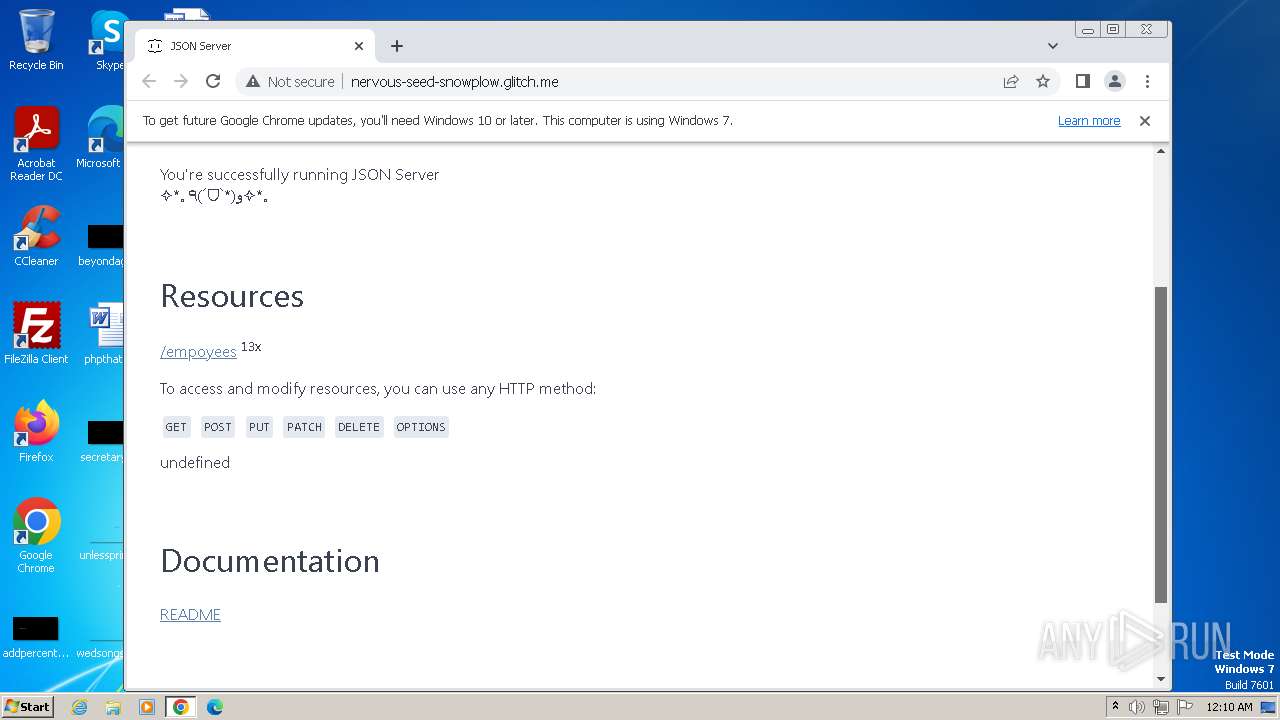Image resolution: width=1280 pixels, height=720 pixels.
Task: Click the Not secure warning icon
Action: [253, 81]
